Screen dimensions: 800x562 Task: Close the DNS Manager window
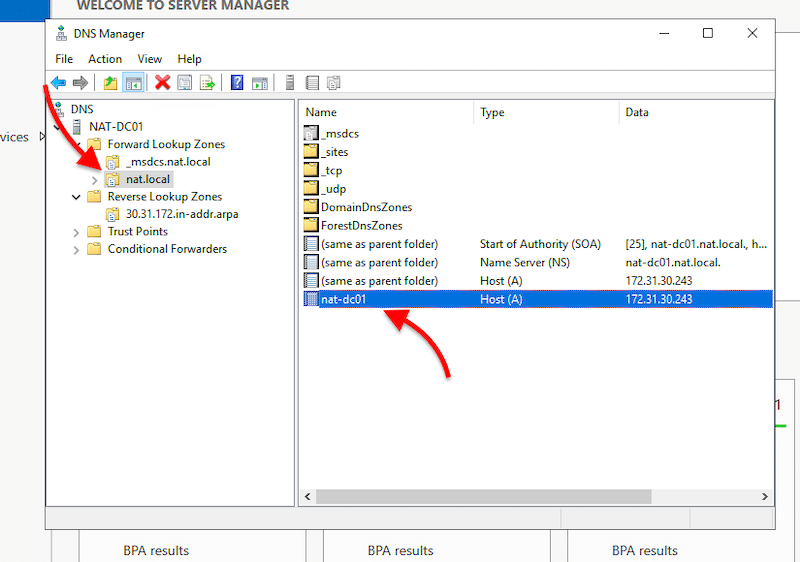[752, 33]
